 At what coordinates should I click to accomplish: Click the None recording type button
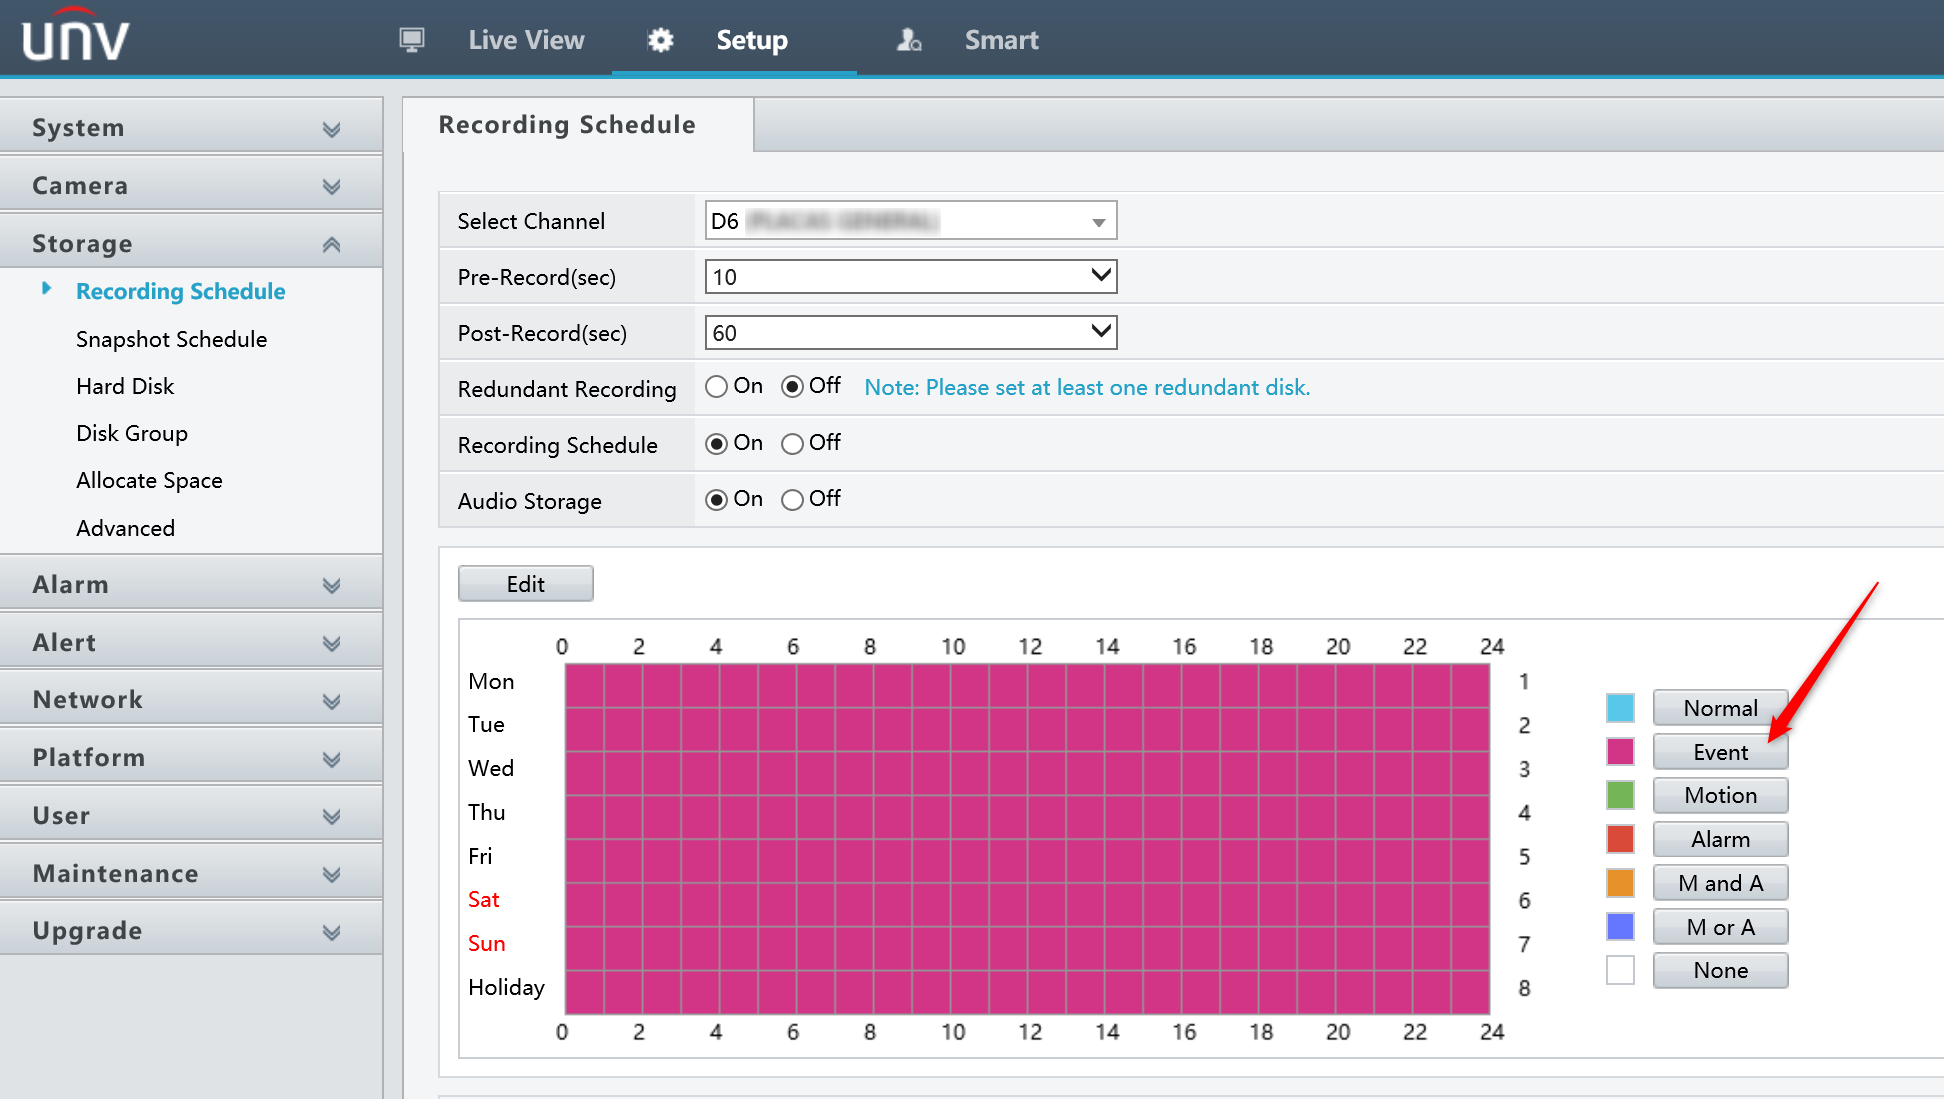(1719, 970)
